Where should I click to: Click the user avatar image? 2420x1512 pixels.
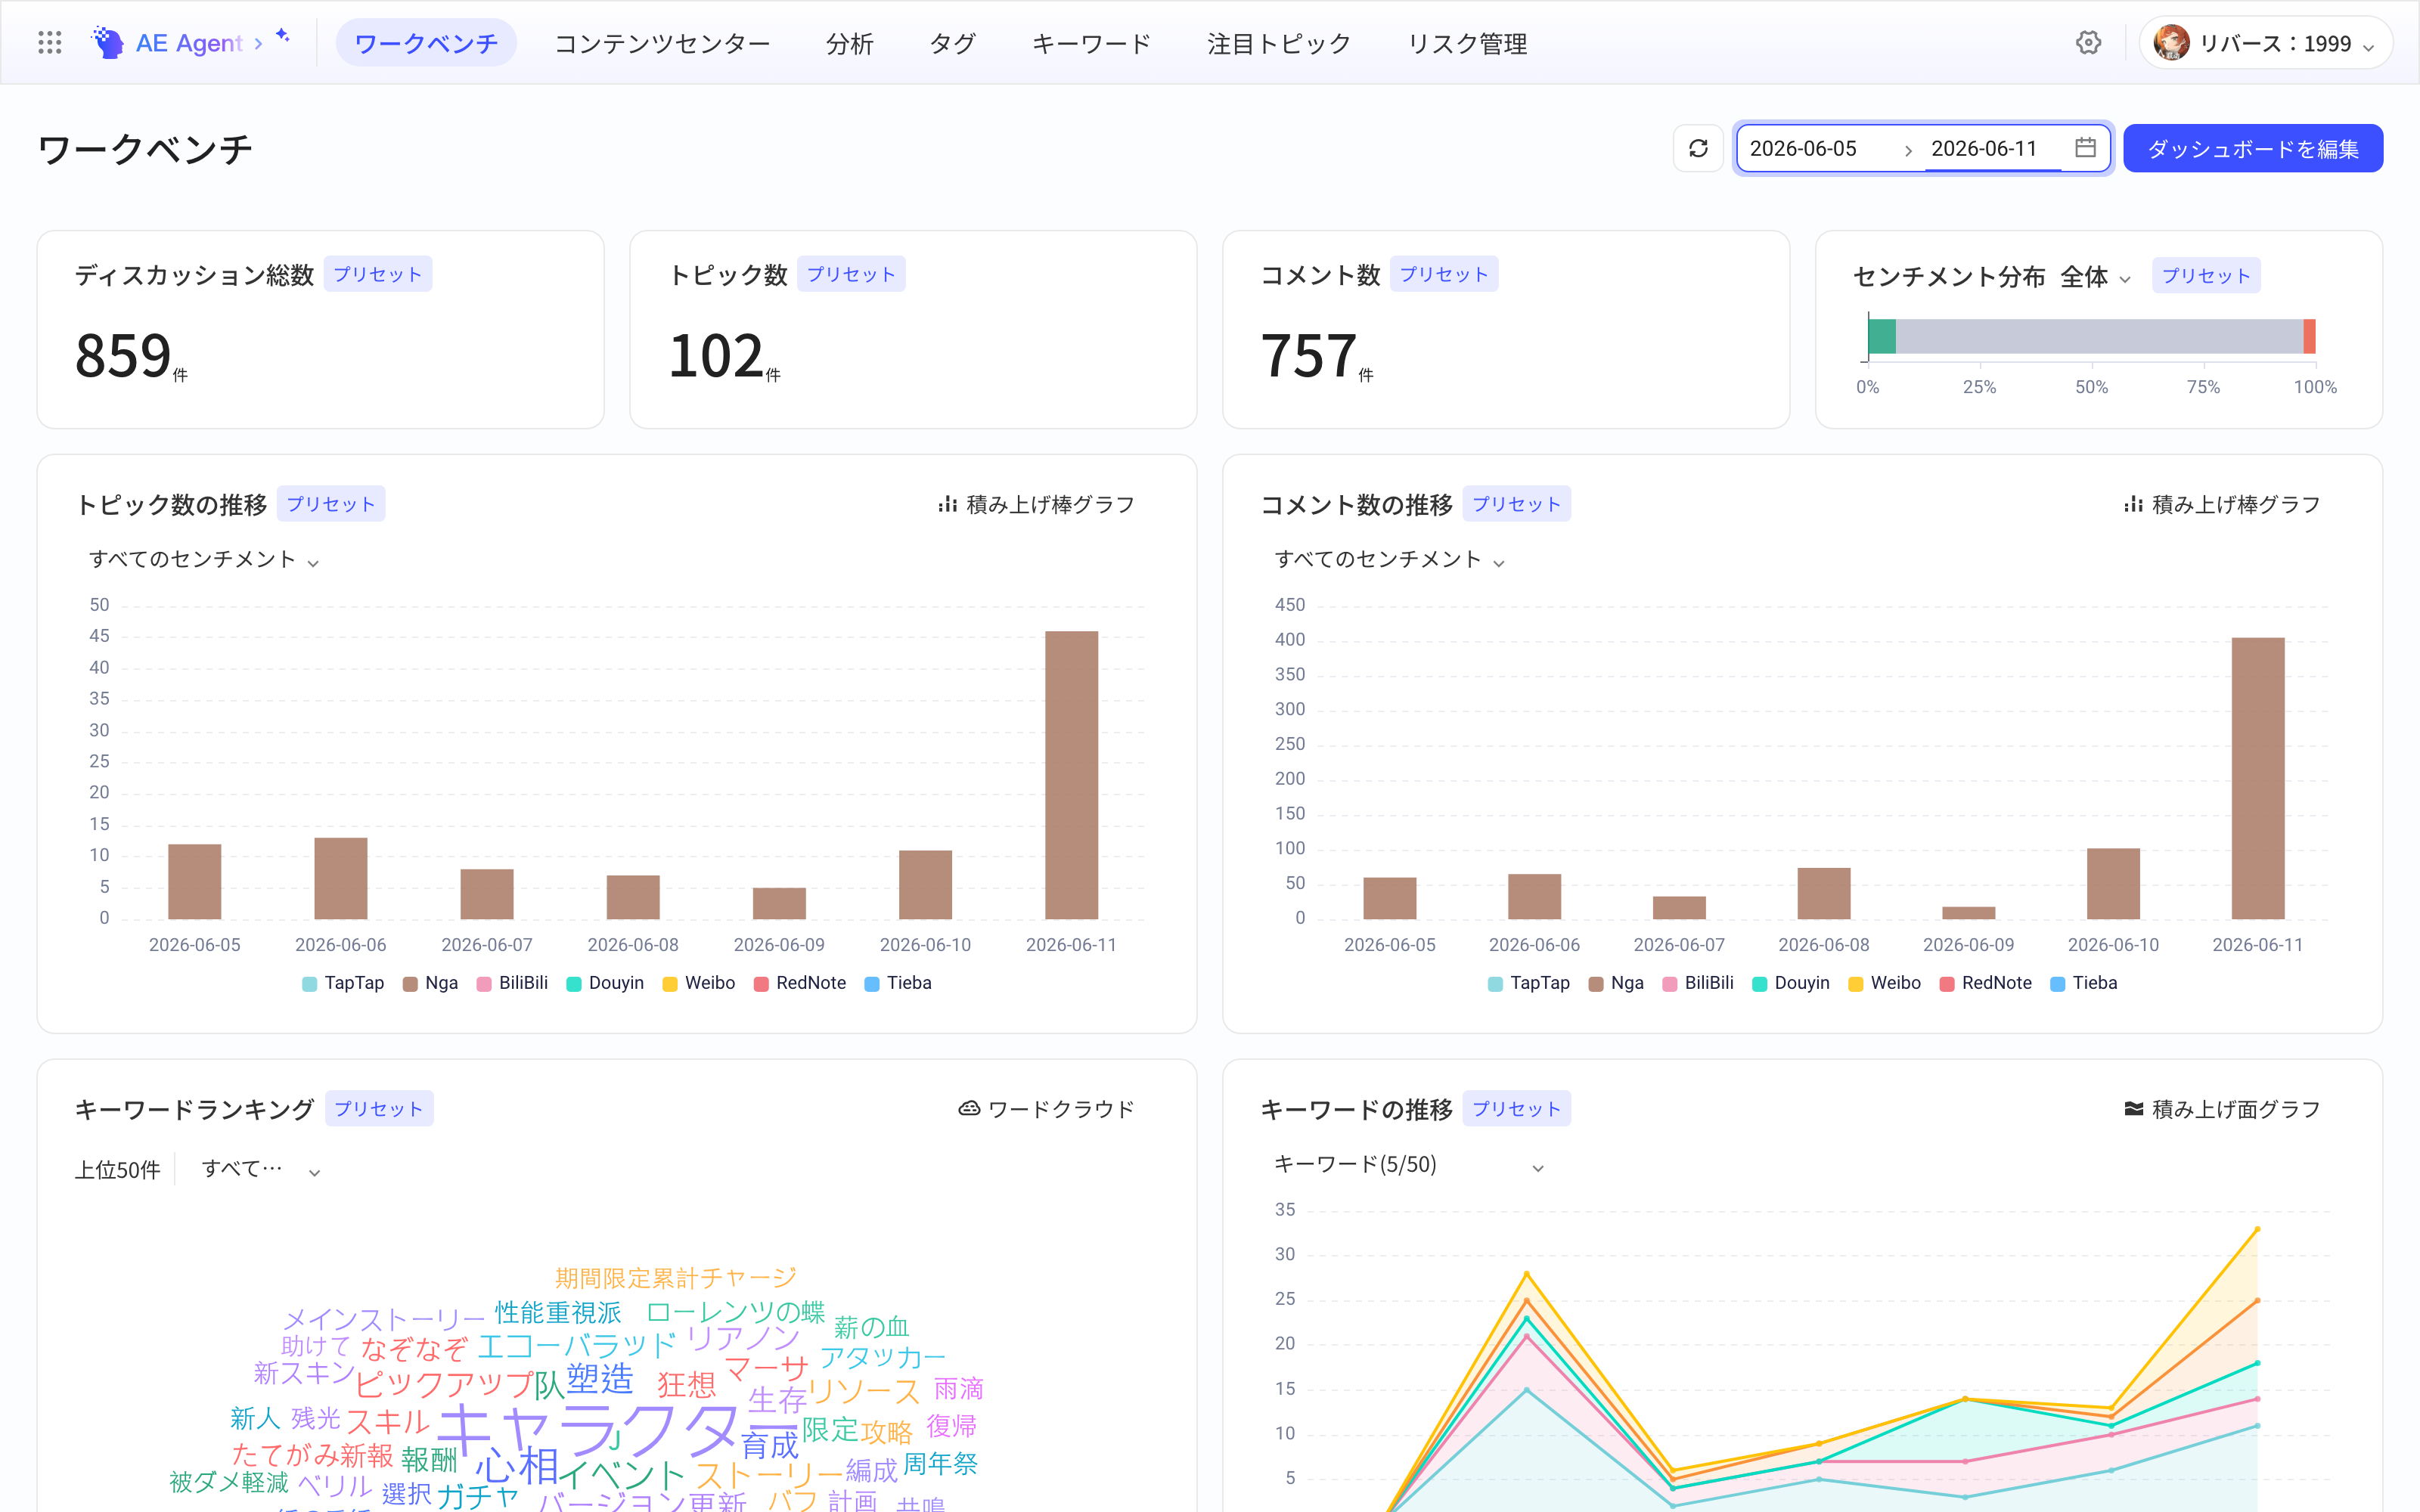(x=2171, y=43)
